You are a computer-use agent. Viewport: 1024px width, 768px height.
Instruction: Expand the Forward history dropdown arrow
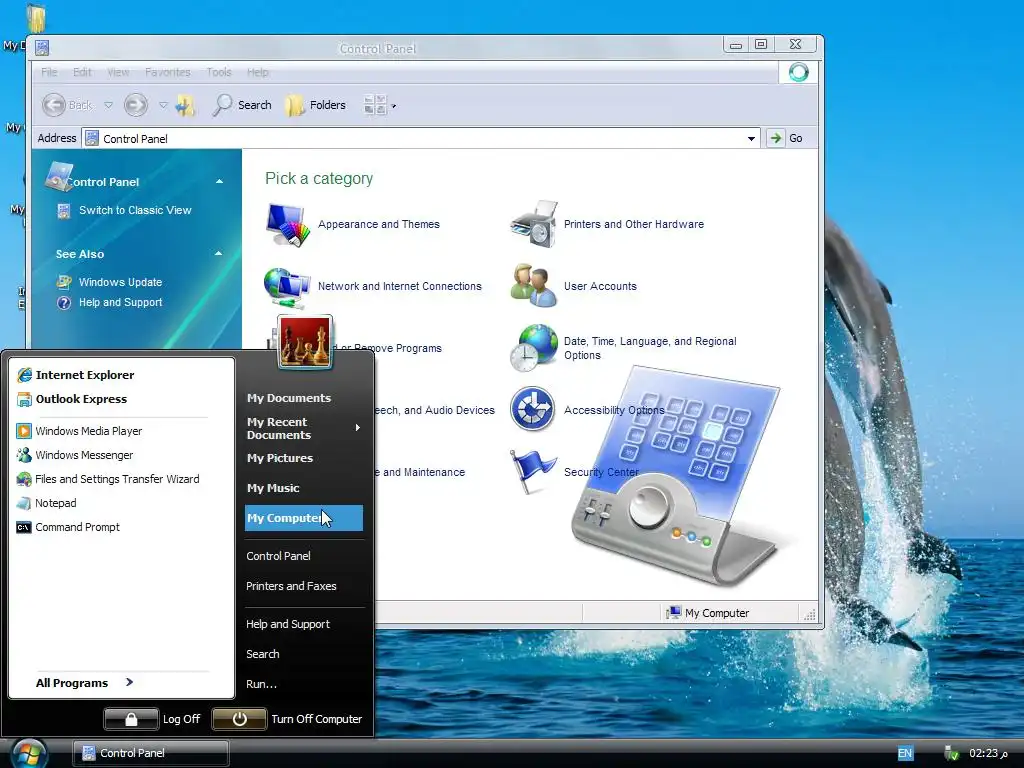pos(163,105)
